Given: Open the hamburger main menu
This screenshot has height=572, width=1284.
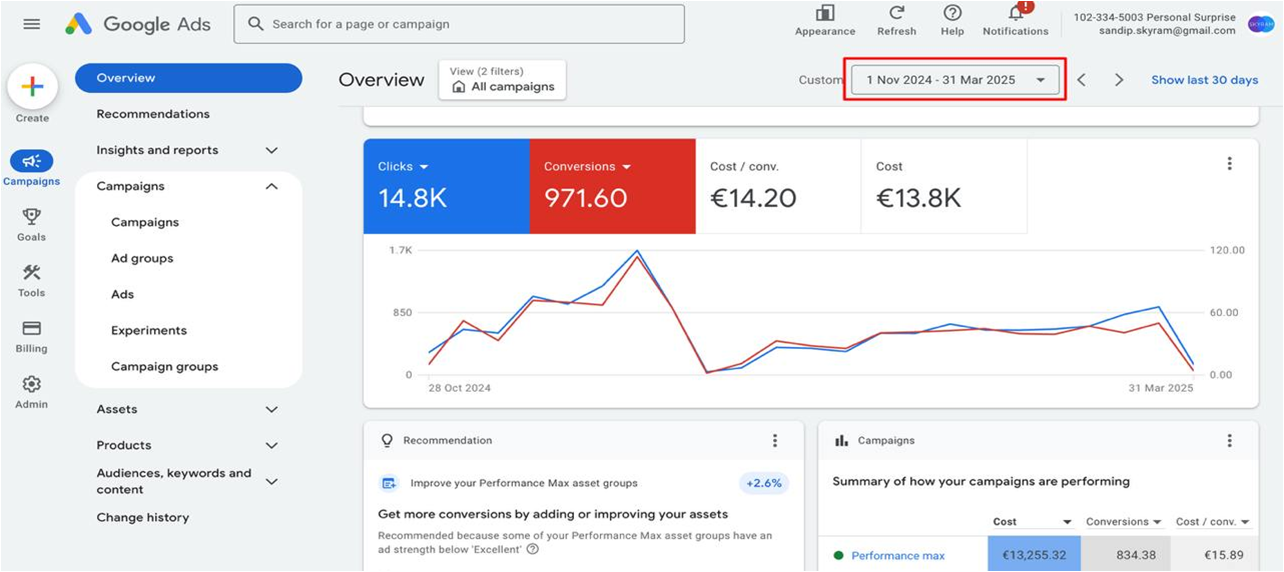Looking at the screenshot, I should point(32,24).
